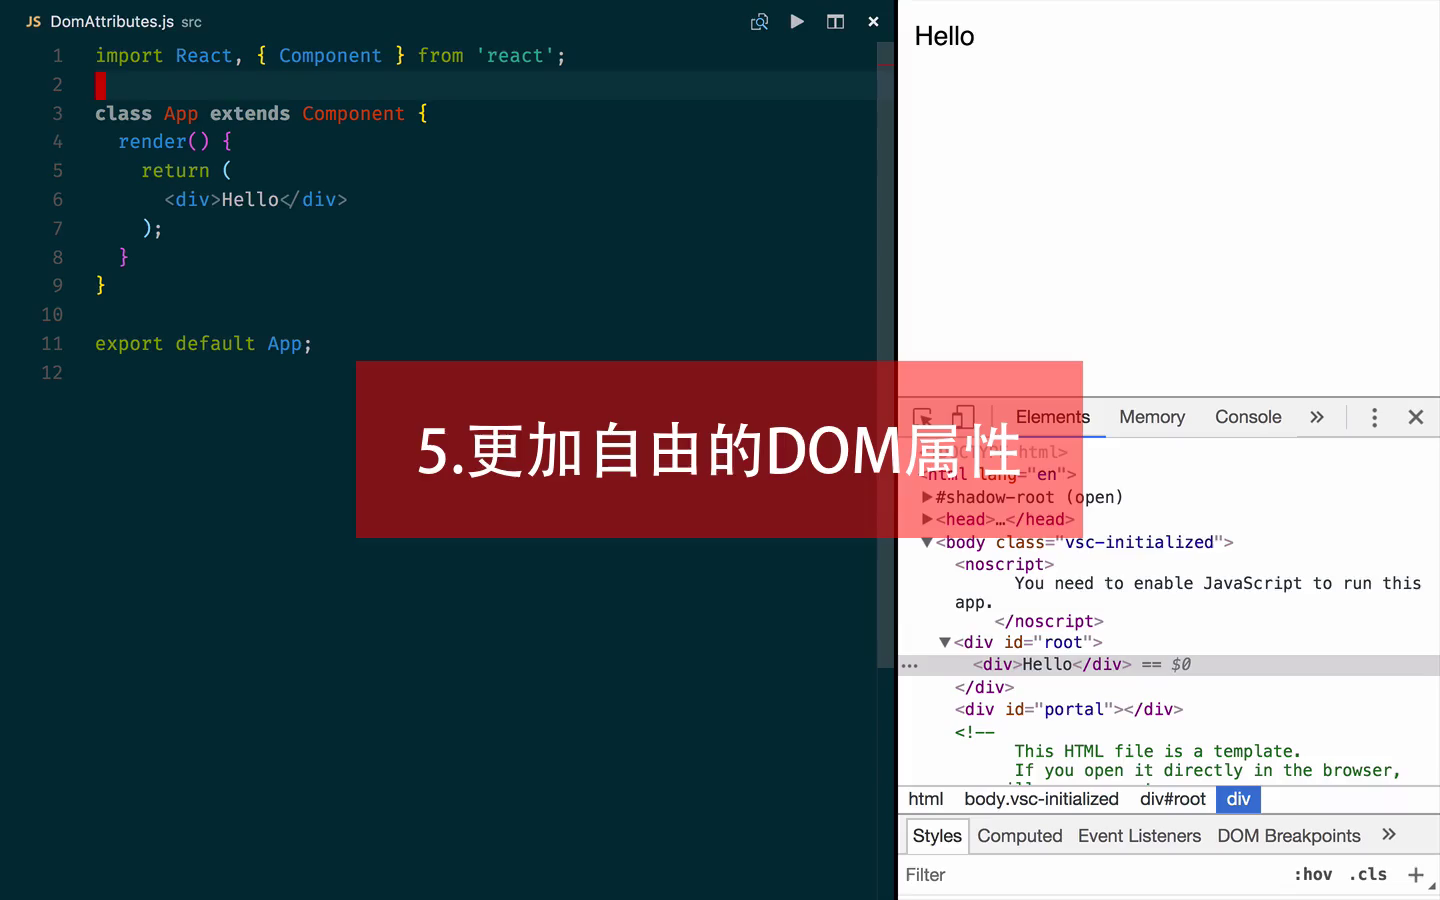1440x900 pixels.
Task: Split the editor with the layout icon
Action: click(x=835, y=21)
